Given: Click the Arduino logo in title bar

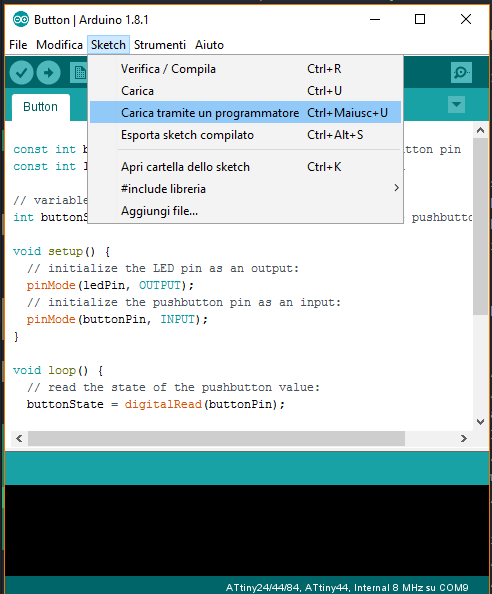Looking at the screenshot, I should [20, 19].
